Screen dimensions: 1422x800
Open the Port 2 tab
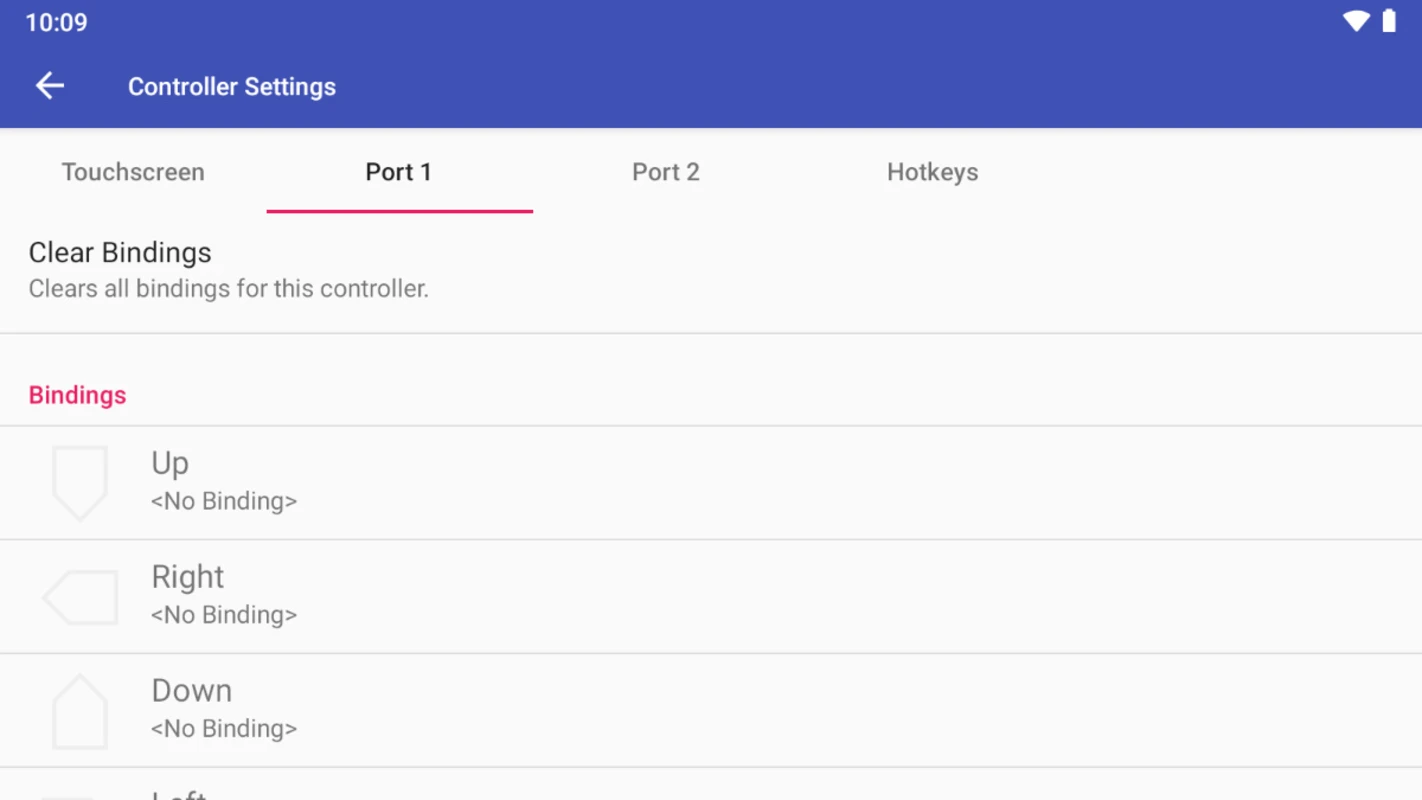(x=666, y=172)
